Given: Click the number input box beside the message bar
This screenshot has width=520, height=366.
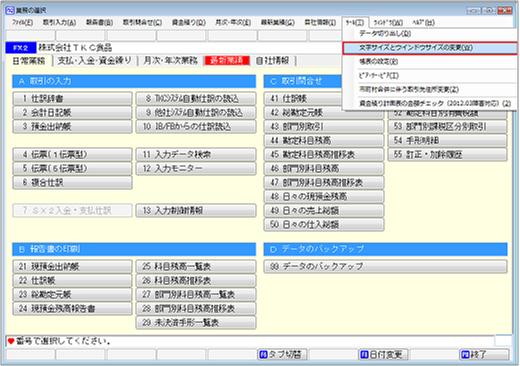Looking at the screenshot, I should point(503,341).
